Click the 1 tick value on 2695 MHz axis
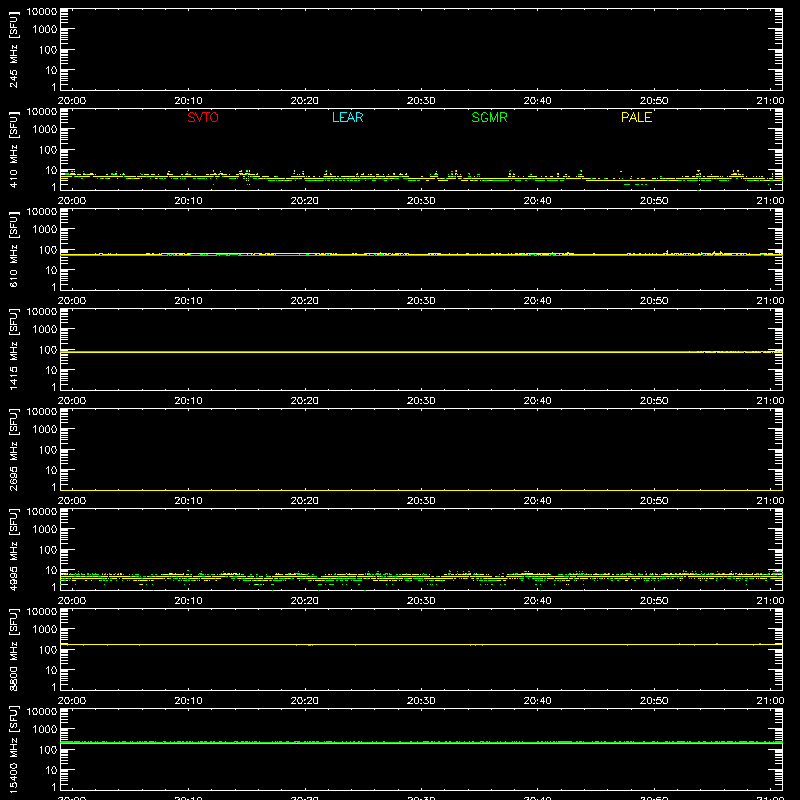 pos(54,487)
